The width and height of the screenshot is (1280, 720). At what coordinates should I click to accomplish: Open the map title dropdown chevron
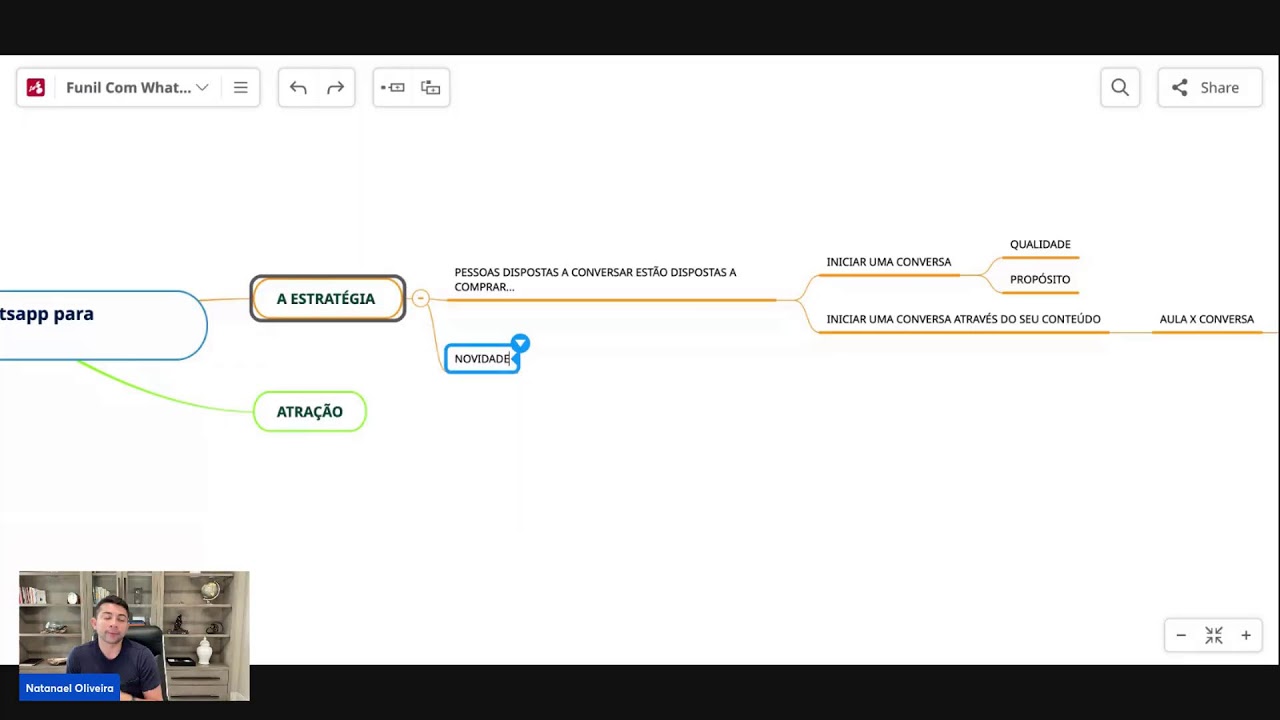click(x=202, y=88)
